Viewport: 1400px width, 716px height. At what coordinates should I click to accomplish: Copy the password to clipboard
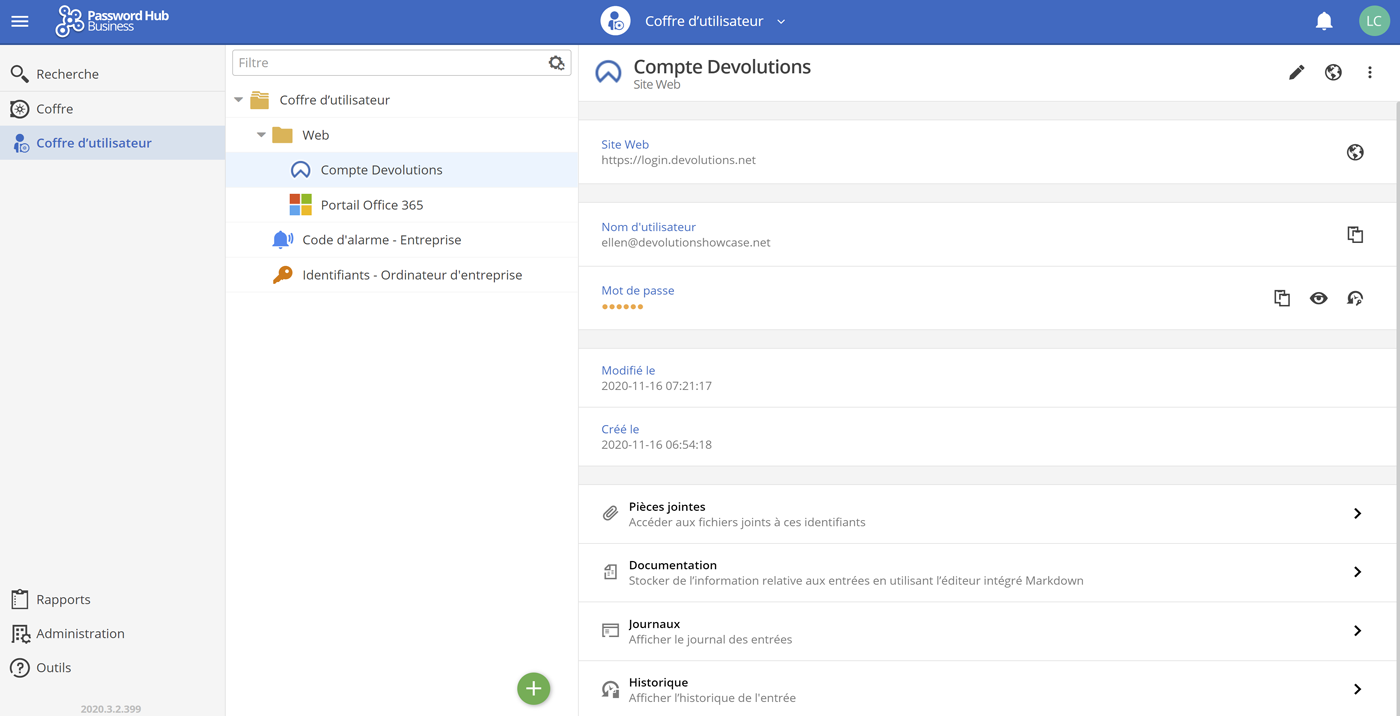pyautogui.click(x=1282, y=298)
